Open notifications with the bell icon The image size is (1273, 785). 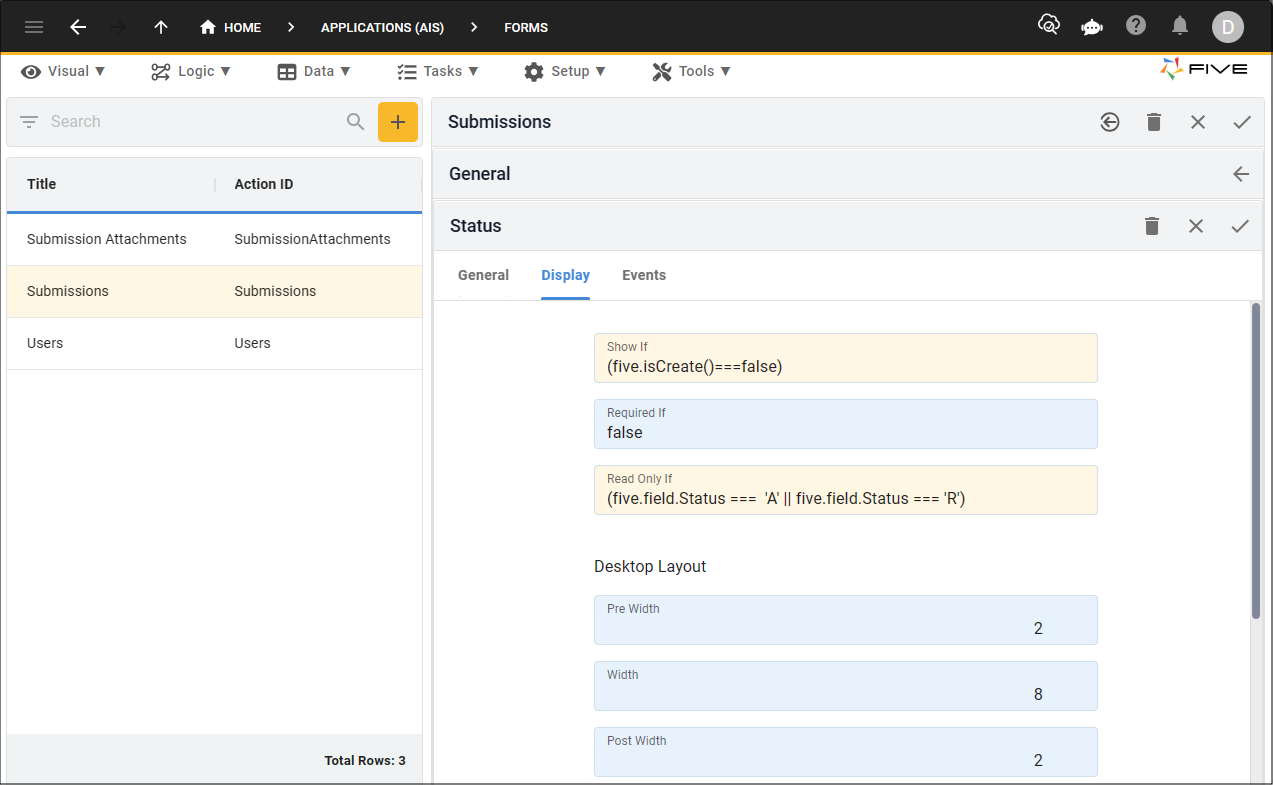point(1179,27)
